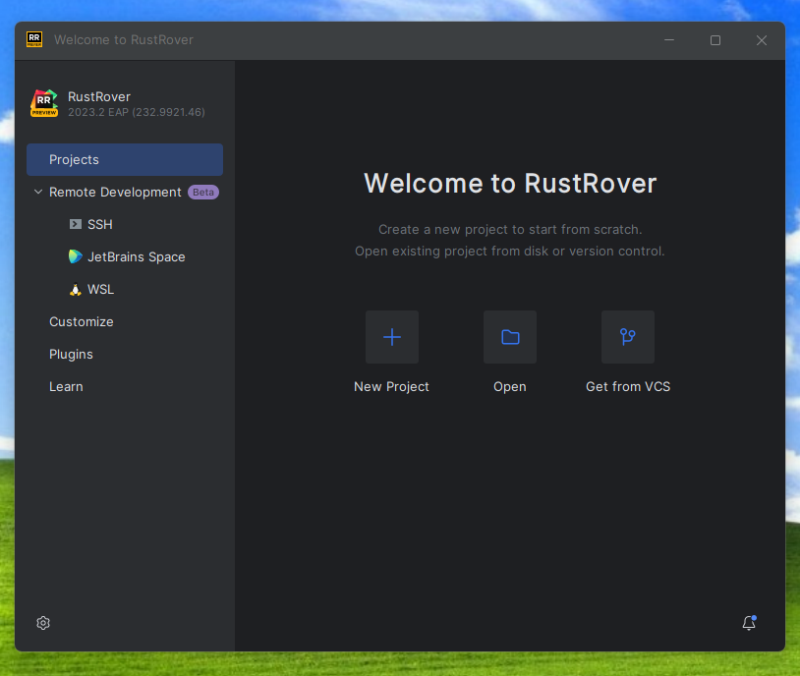800x676 pixels.
Task: Click the Get from VCS branch icon
Action: click(x=628, y=337)
